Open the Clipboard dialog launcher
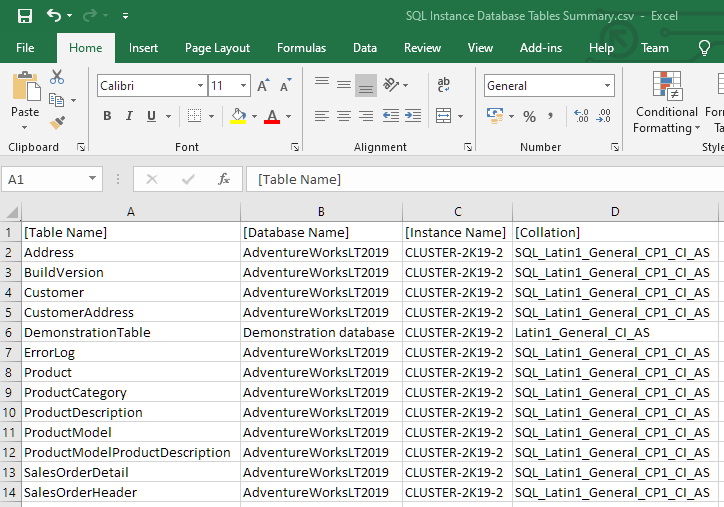 tap(81, 147)
